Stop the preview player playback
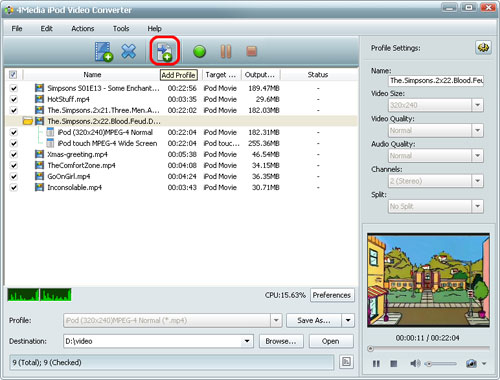This screenshot has width=500, height=380. click(x=394, y=363)
